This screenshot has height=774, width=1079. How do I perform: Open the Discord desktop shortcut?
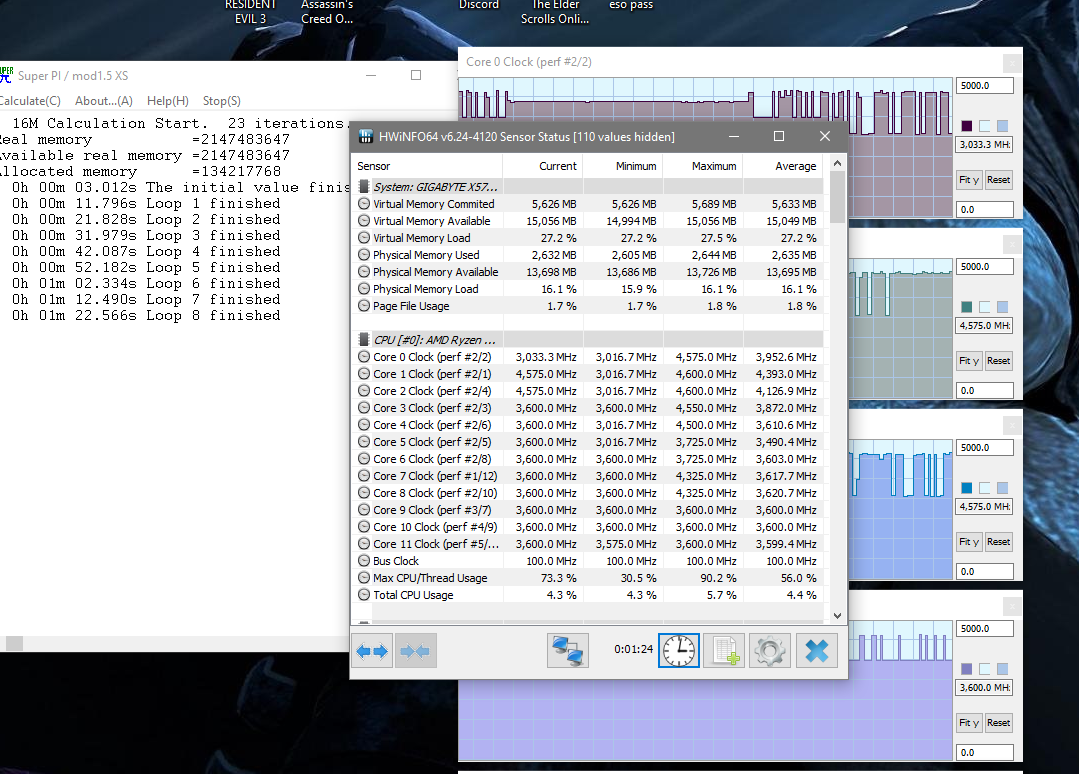(x=479, y=5)
